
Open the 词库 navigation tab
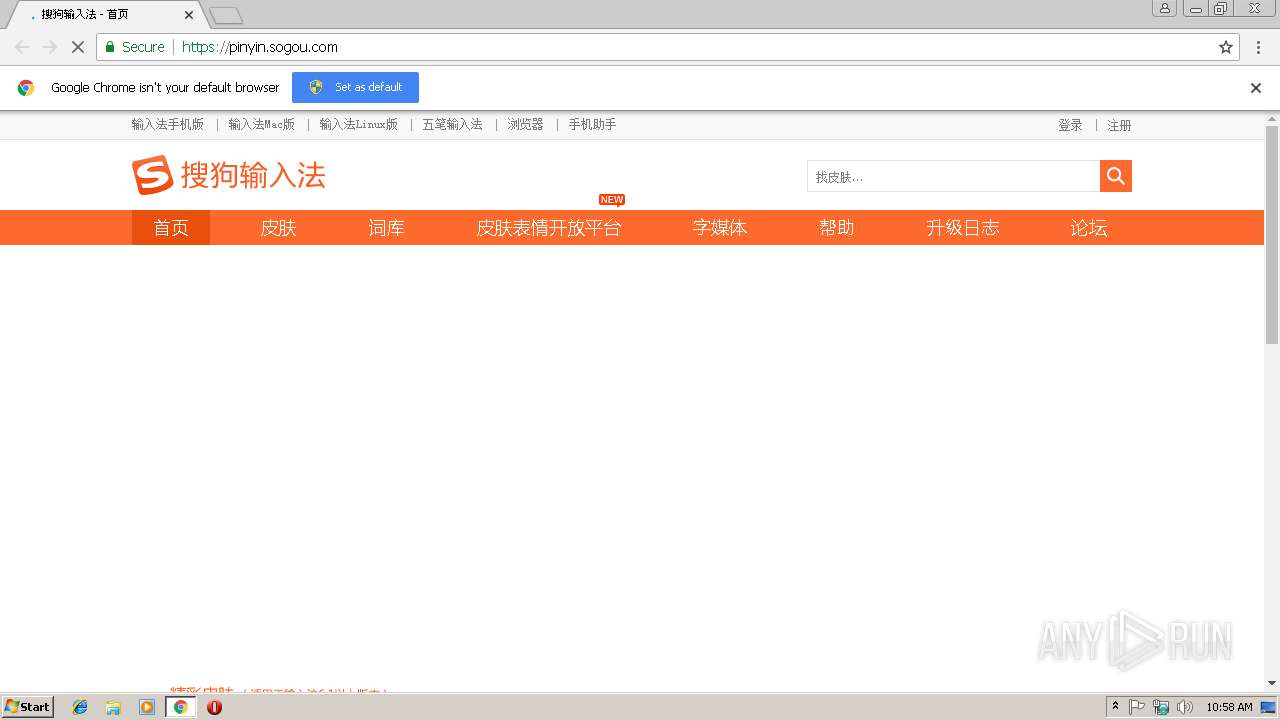point(386,228)
